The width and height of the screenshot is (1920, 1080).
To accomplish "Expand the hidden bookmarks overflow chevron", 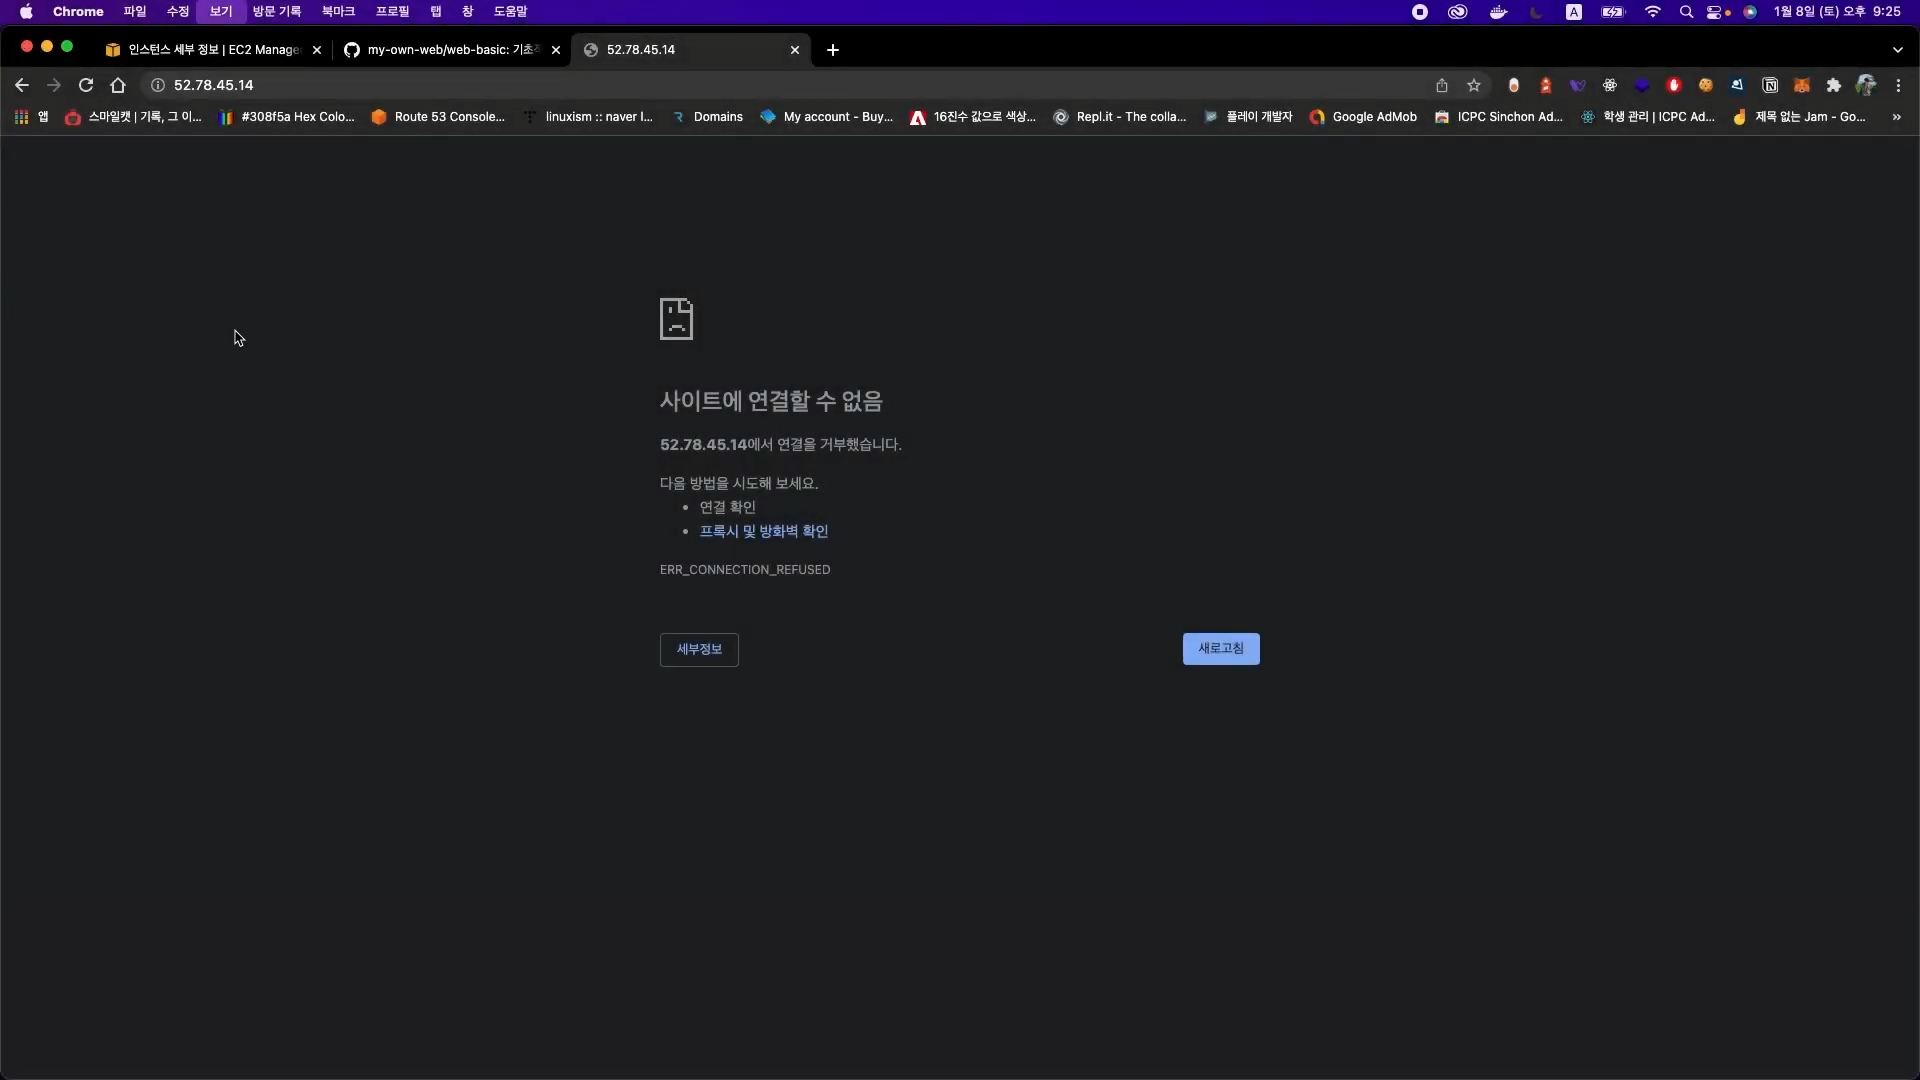I will 1896,117.
